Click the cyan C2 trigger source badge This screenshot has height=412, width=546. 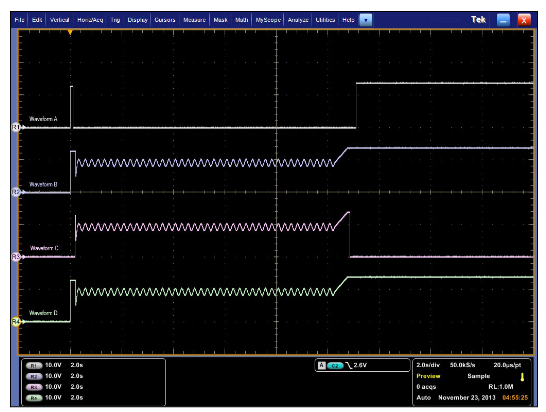click(x=335, y=366)
